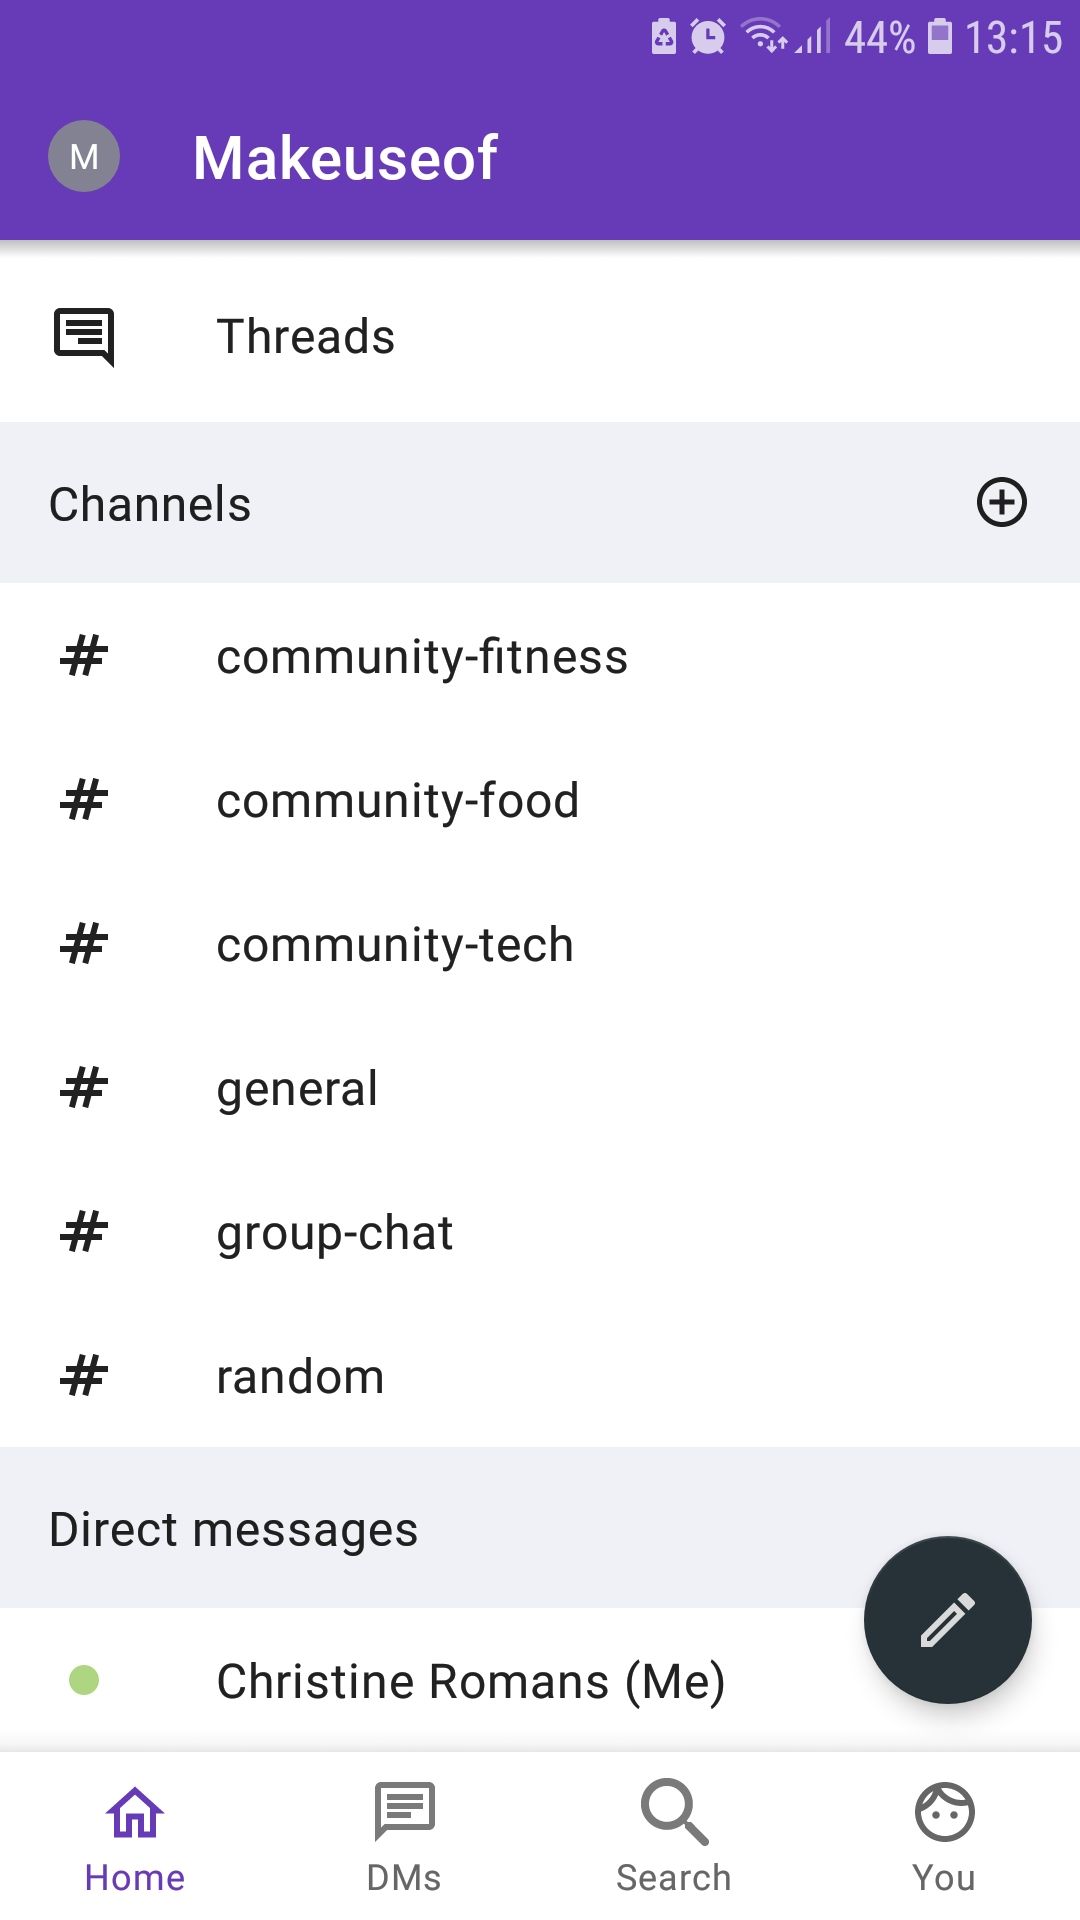Collapse the Direct messages section header
The width and height of the screenshot is (1080, 1920).
pyautogui.click(x=233, y=1529)
